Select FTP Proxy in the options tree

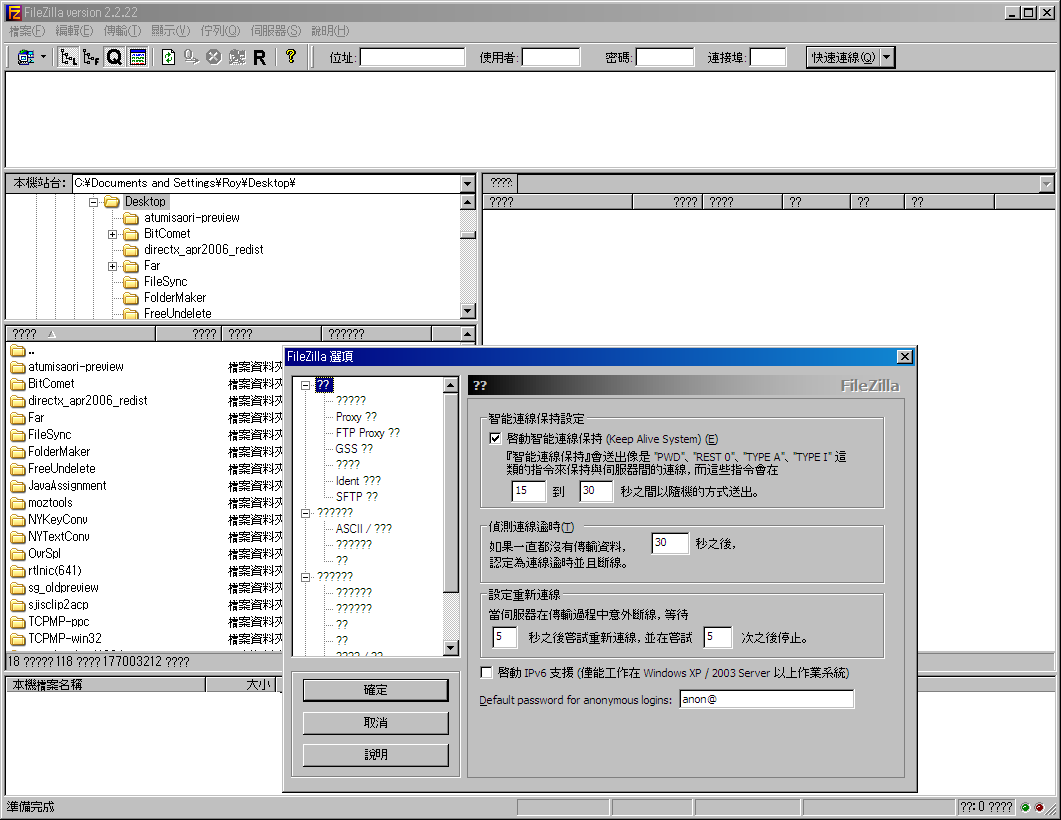[367, 433]
